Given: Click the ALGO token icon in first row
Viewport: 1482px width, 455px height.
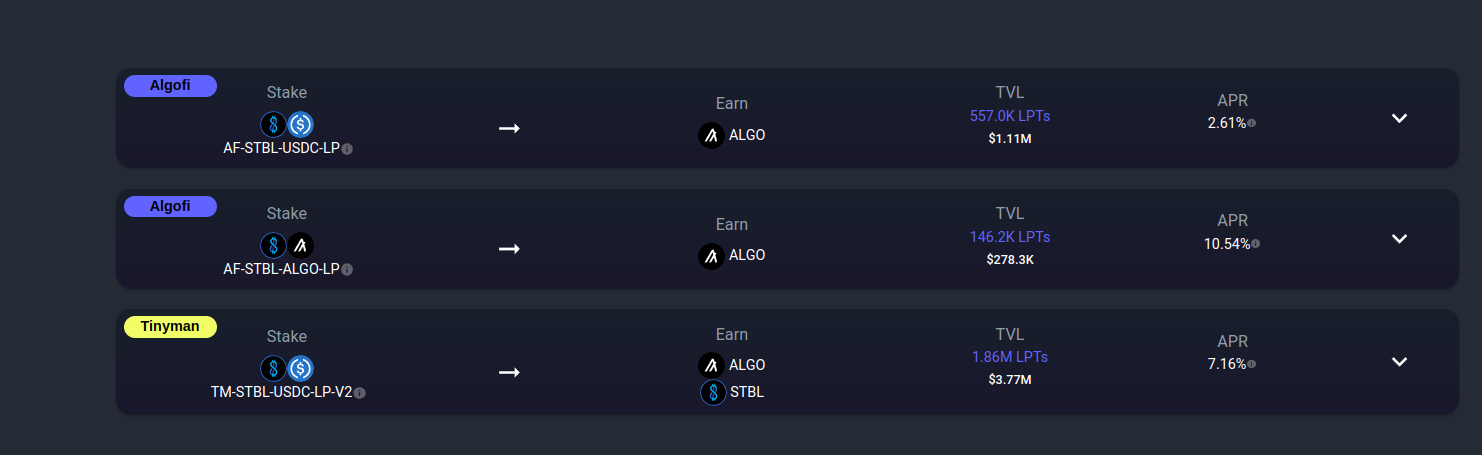Looking at the screenshot, I should (711, 135).
